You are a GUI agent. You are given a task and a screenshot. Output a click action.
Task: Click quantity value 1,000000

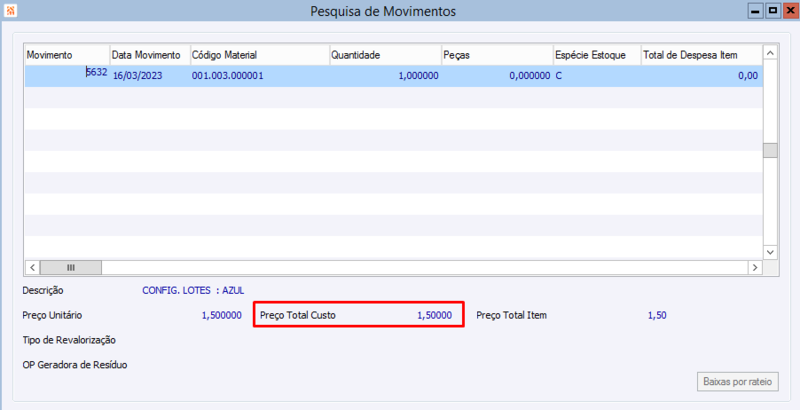(418, 75)
